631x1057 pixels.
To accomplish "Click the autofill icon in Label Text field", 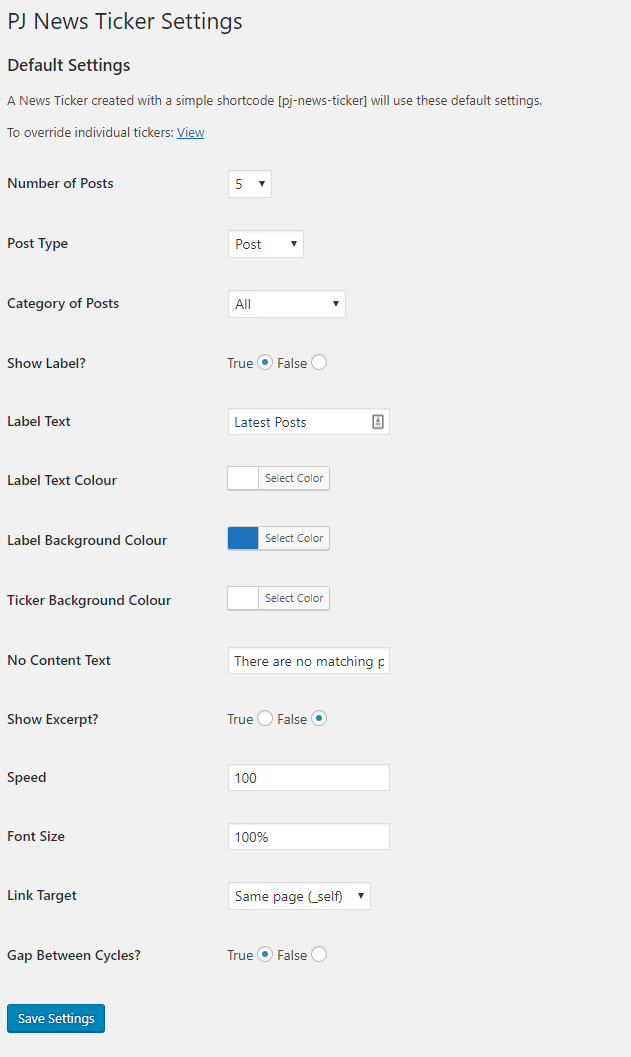I will 378,422.
